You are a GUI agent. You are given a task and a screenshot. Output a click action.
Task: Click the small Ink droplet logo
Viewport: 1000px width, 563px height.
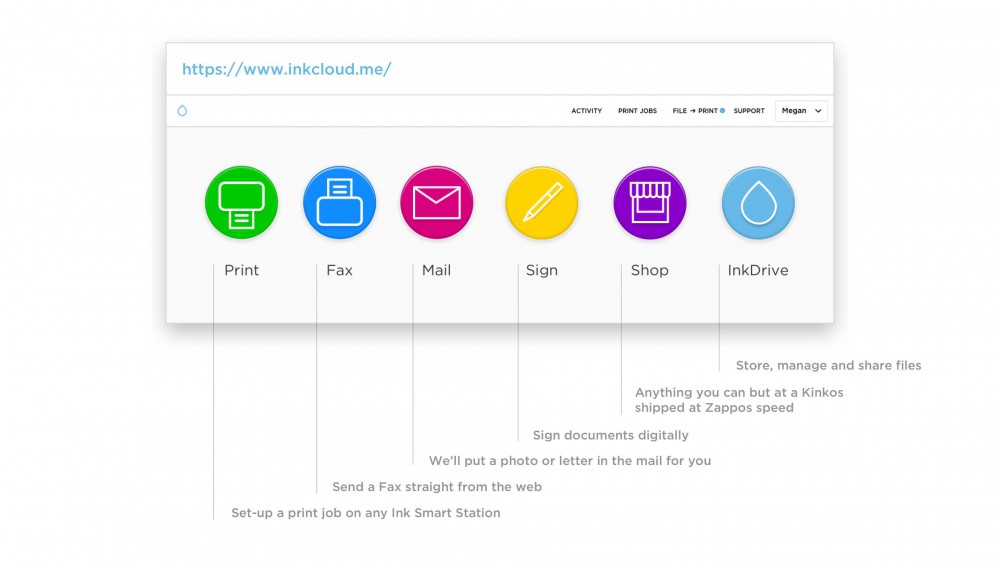(x=182, y=111)
